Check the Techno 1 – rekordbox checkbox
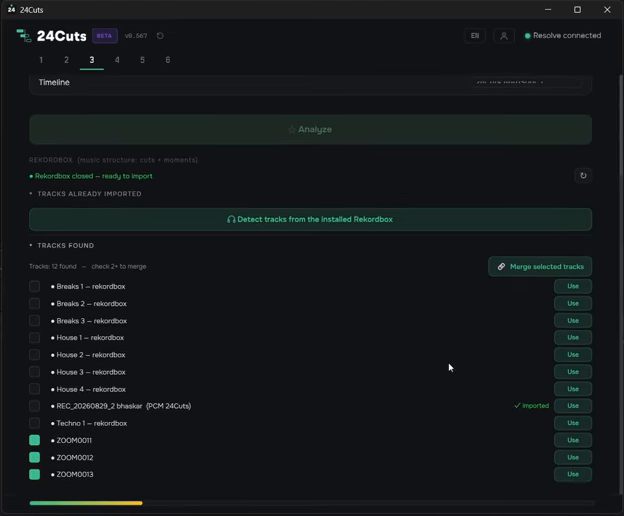624x516 pixels. [x=35, y=423]
